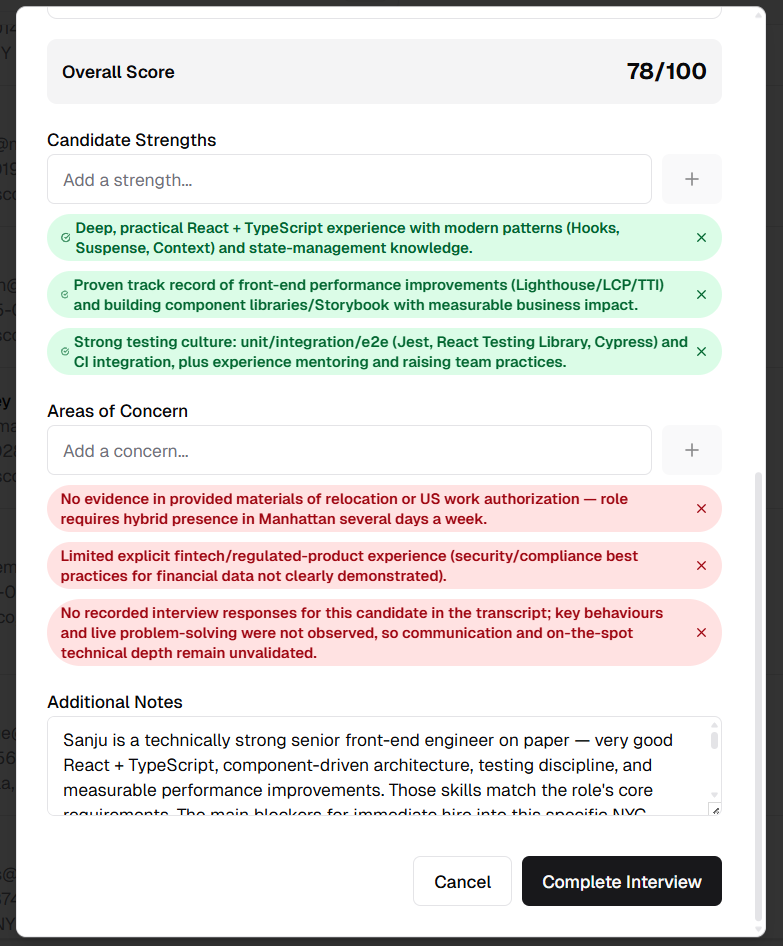Click the check icon on the performance improvements chip
This screenshot has width=783, height=946.
click(x=66, y=295)
